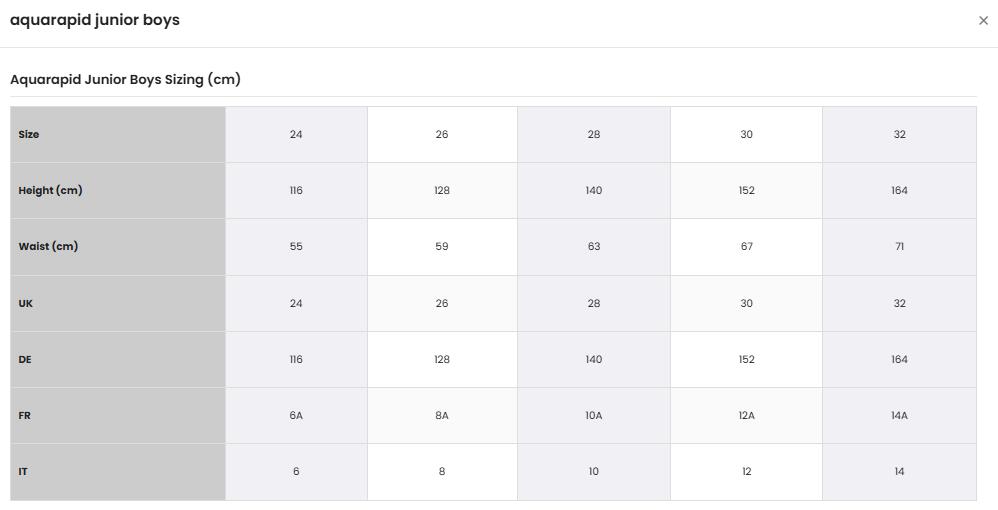Image resolution: width=998 pixels, height=510 pixels.
Task: Click size 24 in the Size row
Action: click(x=296, y=134)
